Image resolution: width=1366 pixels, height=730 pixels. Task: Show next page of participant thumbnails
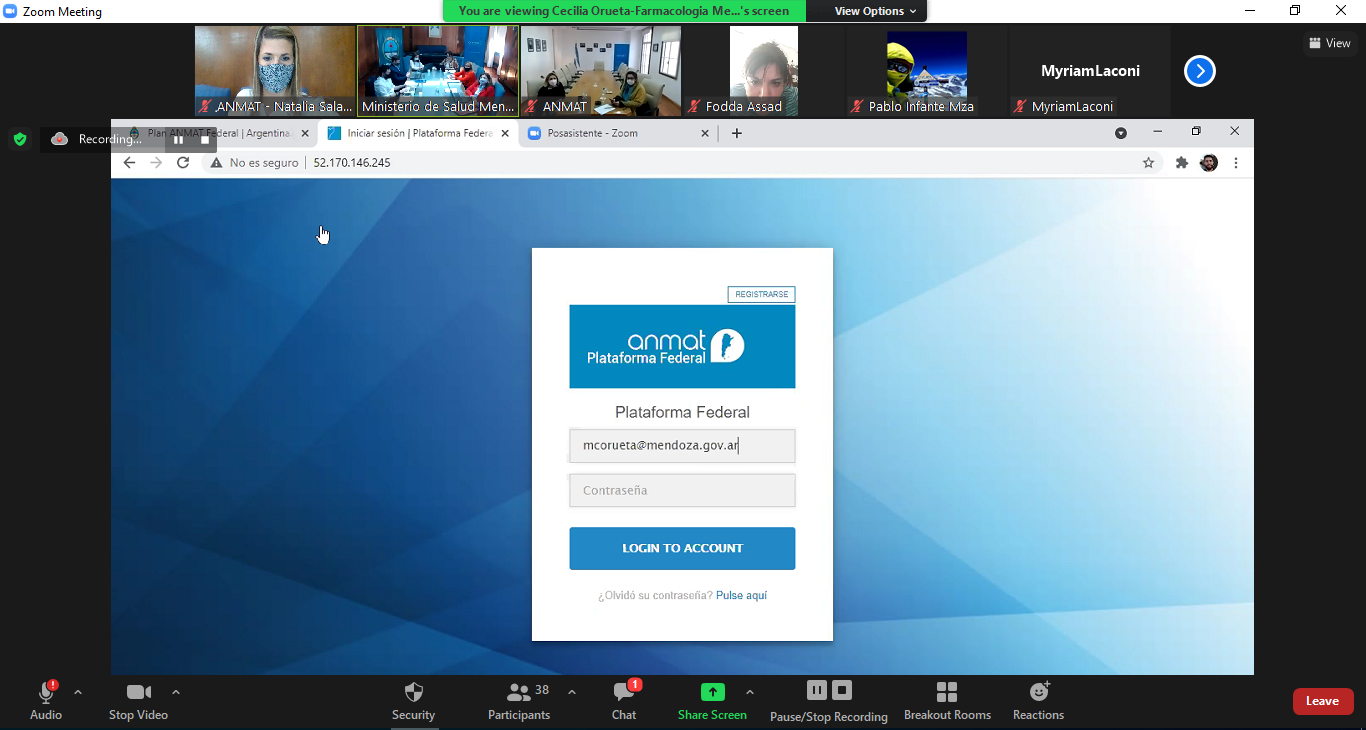point(1199,71)
